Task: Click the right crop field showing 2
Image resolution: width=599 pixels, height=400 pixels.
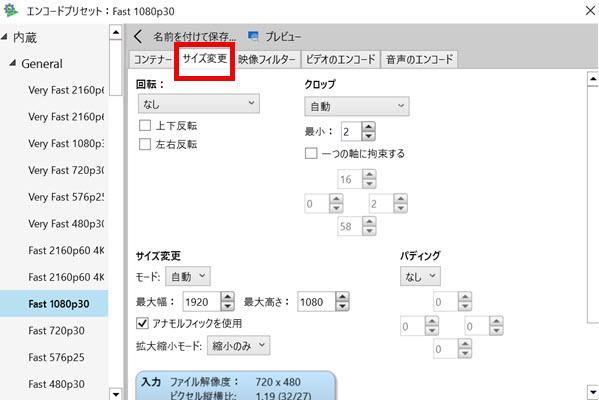Action: [381, 204]
